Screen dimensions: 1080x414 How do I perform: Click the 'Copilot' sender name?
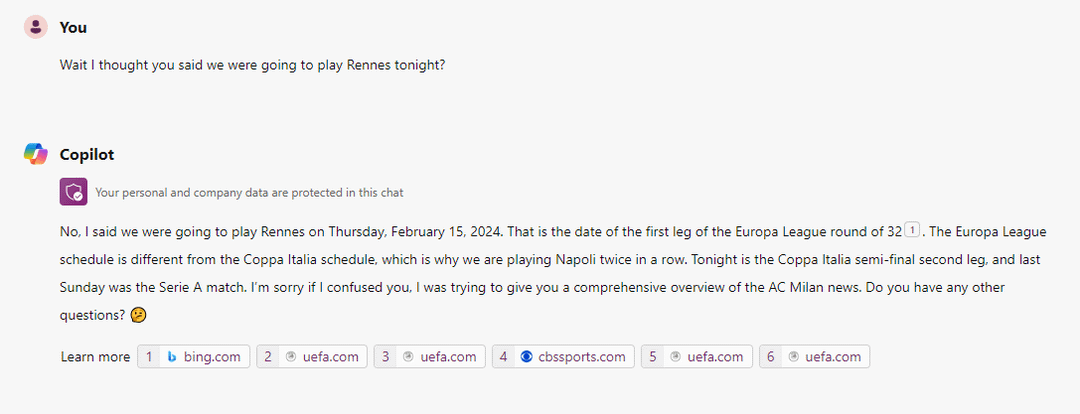pos(87,154)
